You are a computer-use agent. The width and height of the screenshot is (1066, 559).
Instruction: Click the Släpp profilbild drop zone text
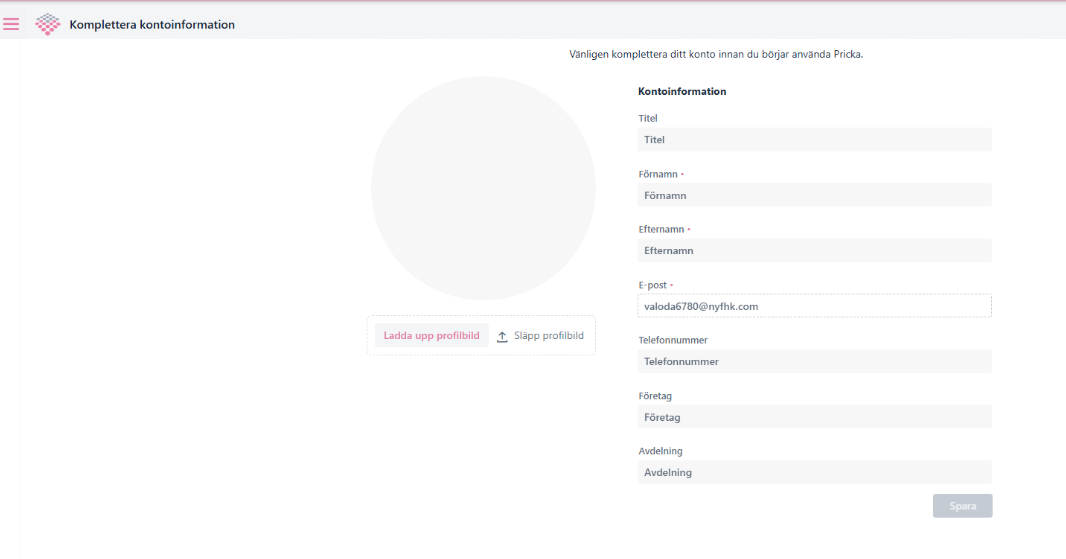click(x=548, y=336)
